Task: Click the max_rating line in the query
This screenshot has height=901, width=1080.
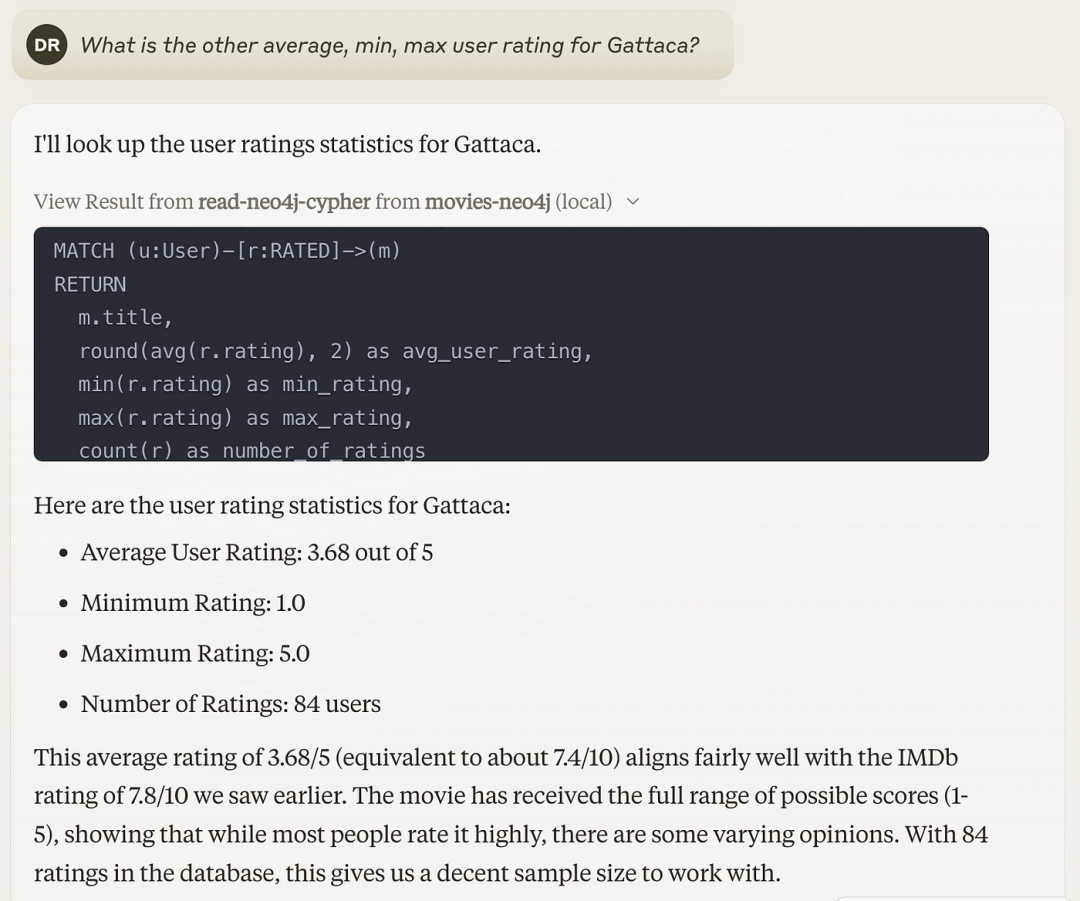Action: [x=245, y=418]
